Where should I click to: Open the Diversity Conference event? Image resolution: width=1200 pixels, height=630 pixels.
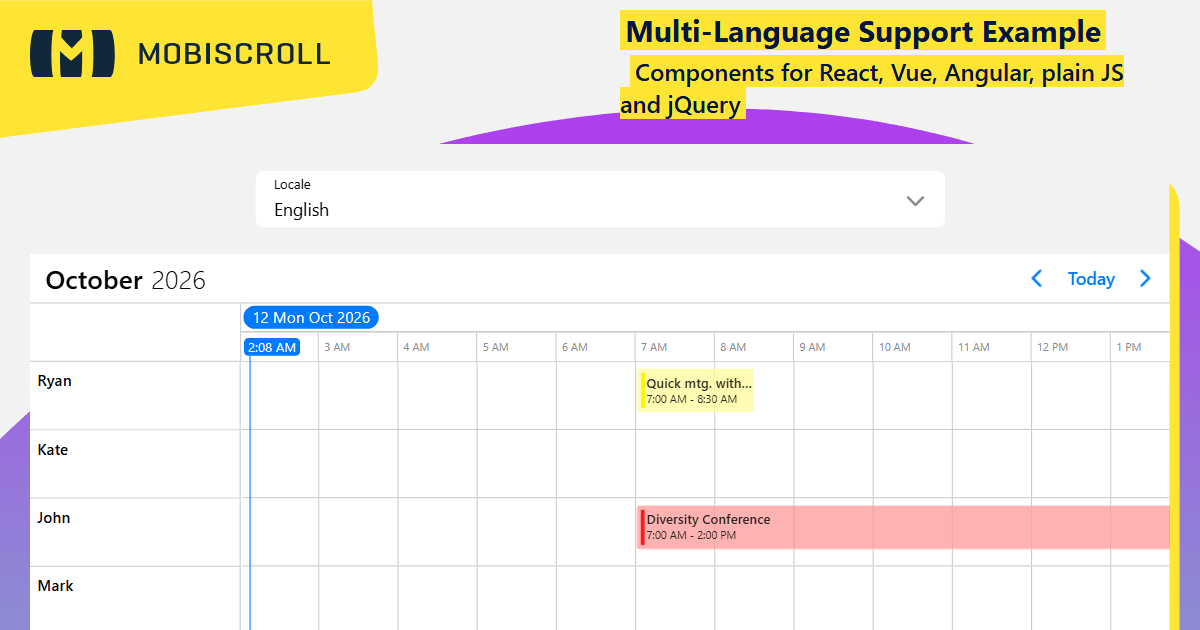click(904, 527)
